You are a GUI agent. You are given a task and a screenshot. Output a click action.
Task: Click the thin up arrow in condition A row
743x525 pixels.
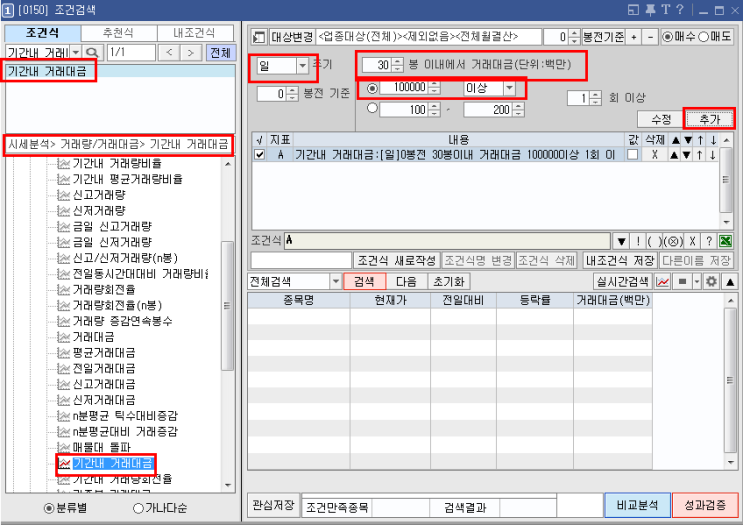click(x=700, y=154)
